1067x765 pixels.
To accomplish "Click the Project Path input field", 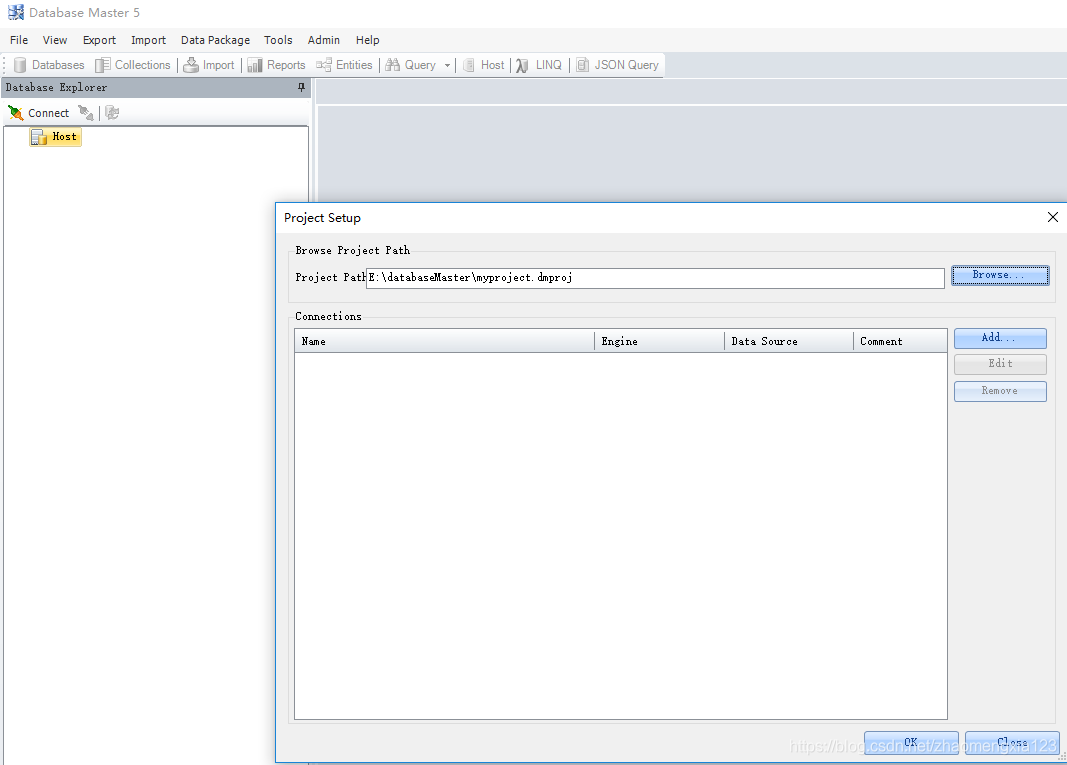I will point(655,278).
